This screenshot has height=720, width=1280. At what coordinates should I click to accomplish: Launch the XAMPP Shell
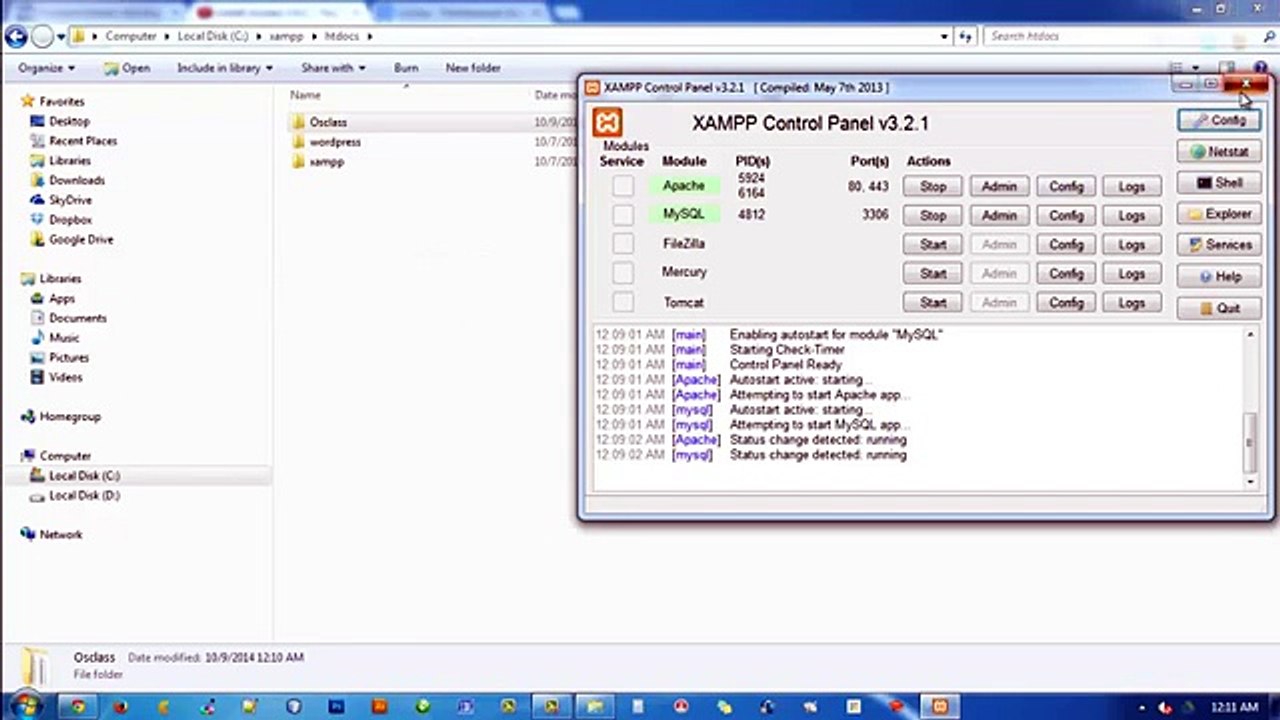click(1219, 183)
